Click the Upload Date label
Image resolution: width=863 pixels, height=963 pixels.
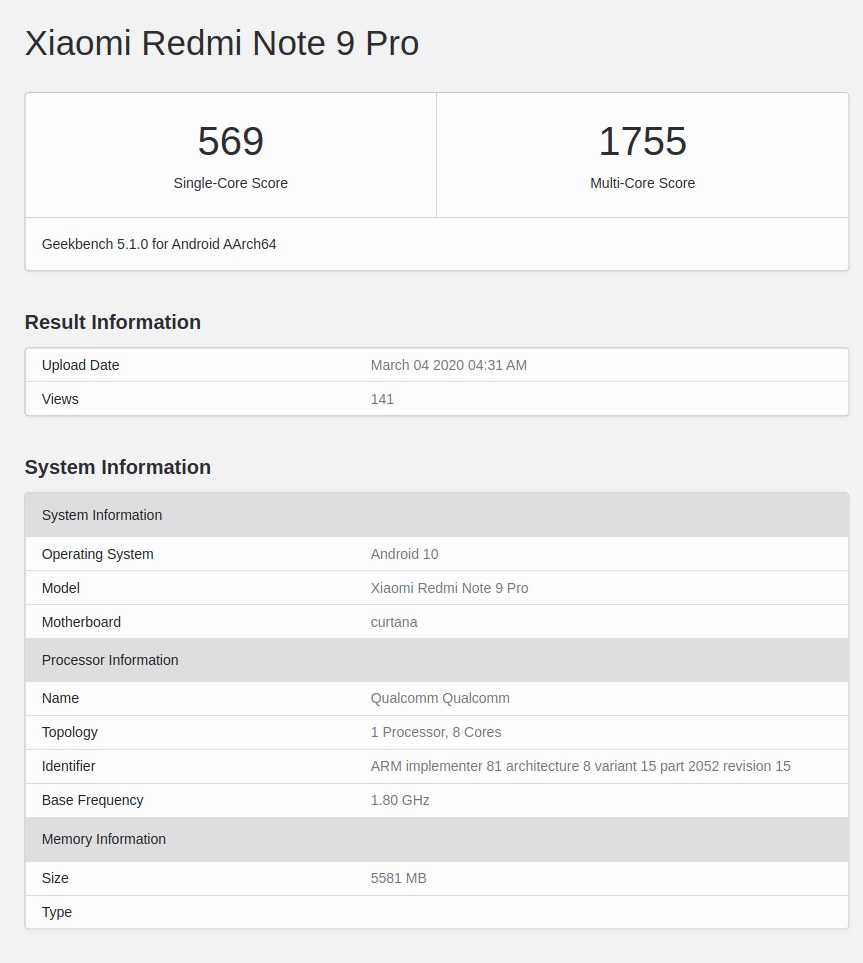(x=80, y=365)
